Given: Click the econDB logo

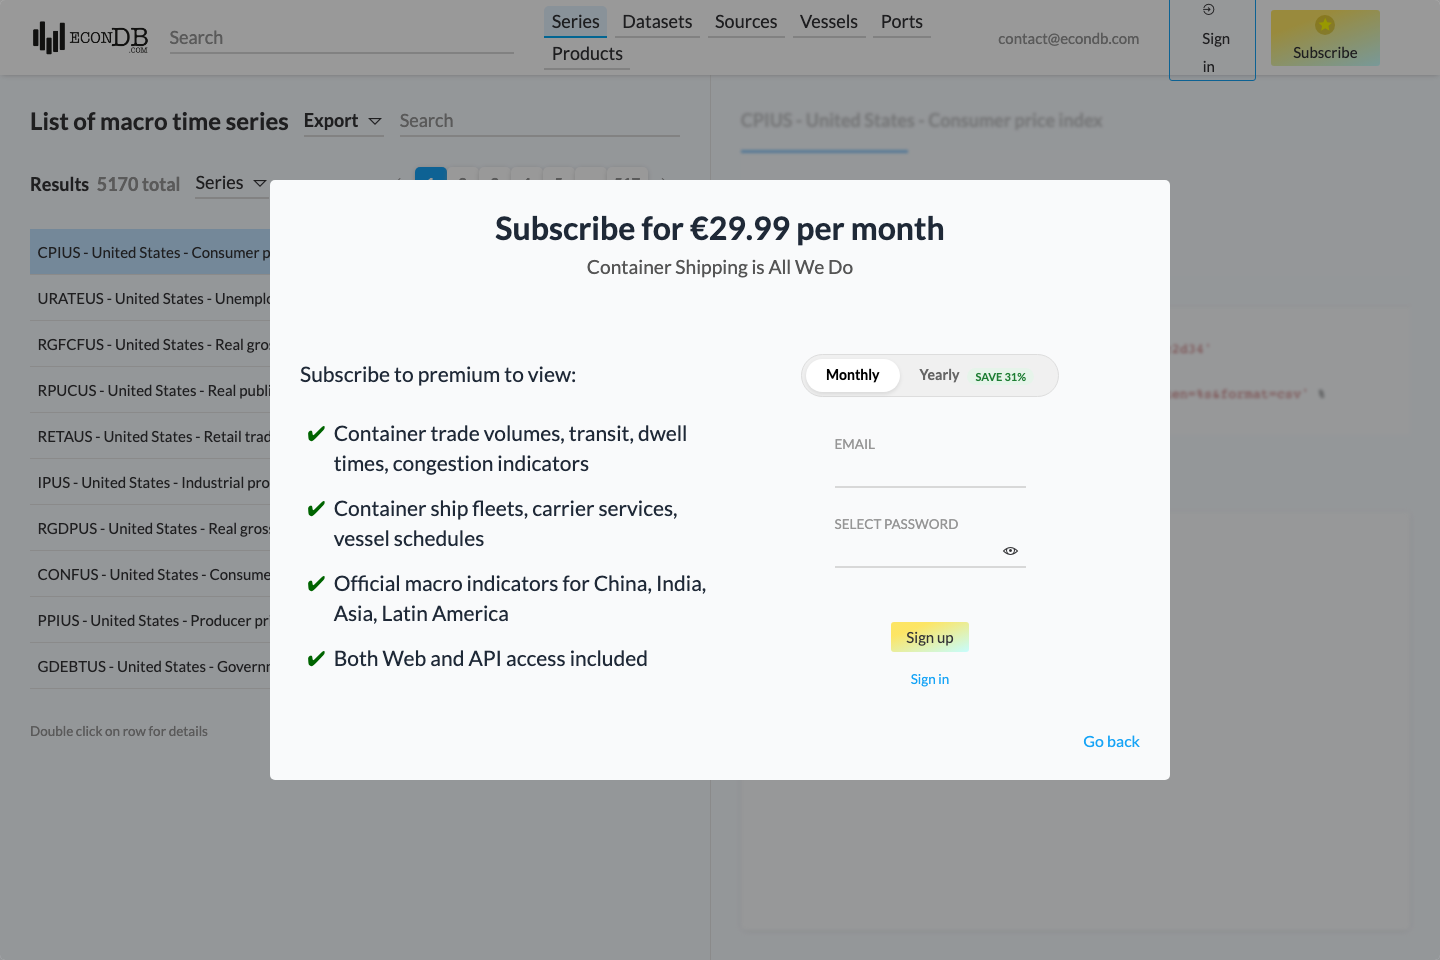Looking at the screenshot, I should point(89,37).
